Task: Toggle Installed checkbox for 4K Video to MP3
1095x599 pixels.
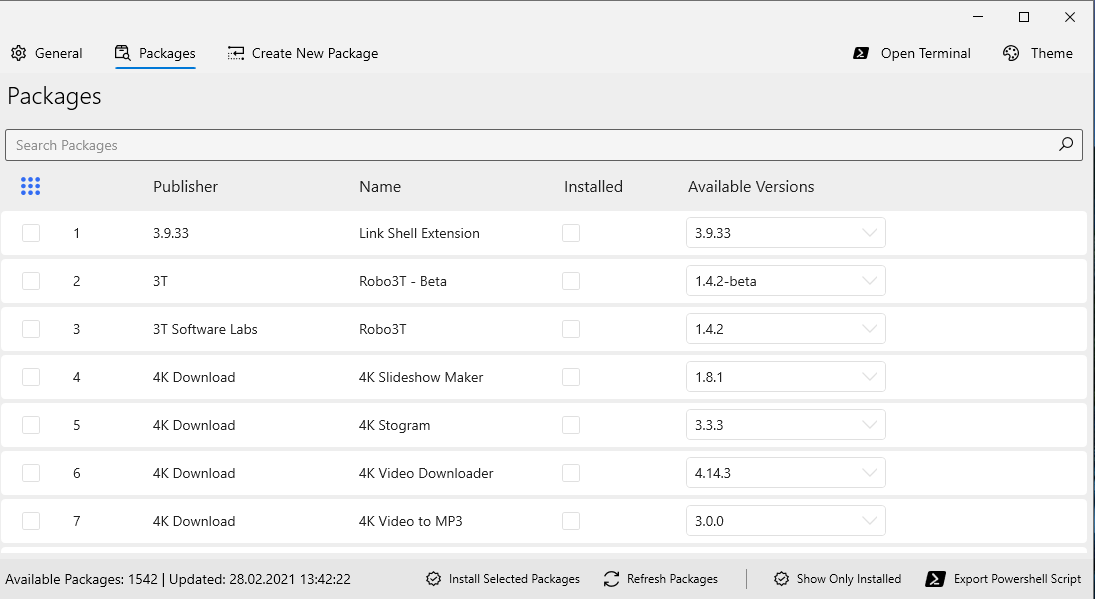Action: [x=571, y=521]
